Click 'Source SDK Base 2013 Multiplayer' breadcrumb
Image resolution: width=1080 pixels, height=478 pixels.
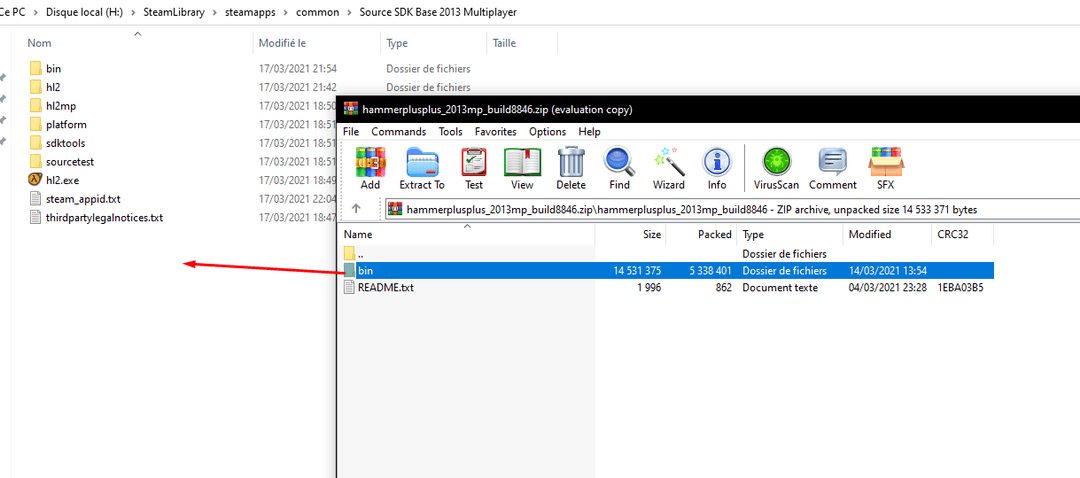[438, 12]
